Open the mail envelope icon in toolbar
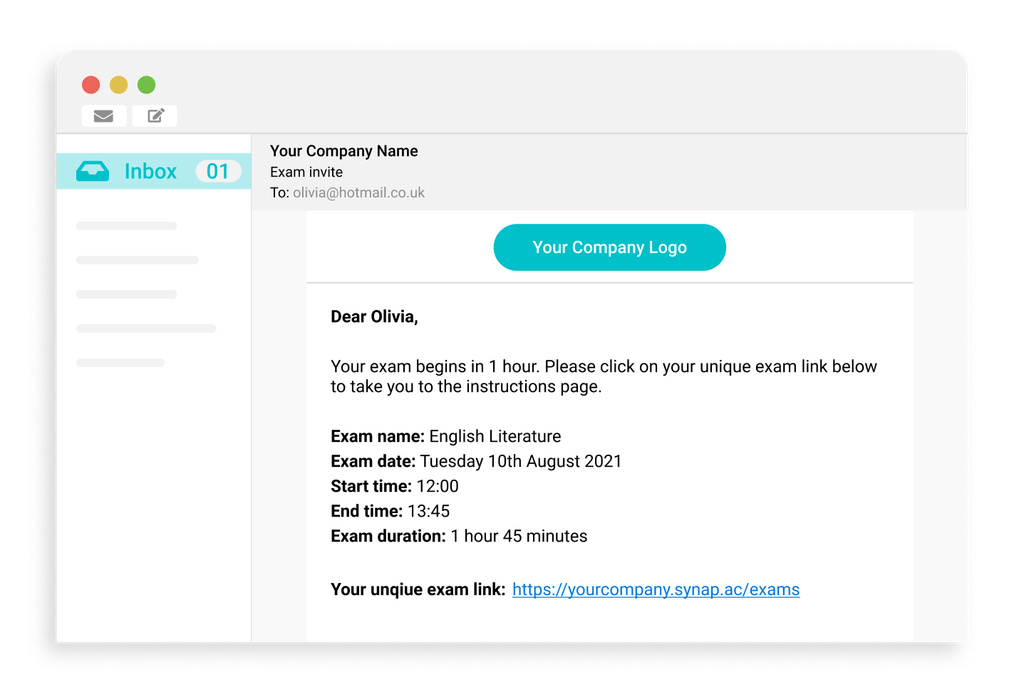This screenshot has height=682, width=1024. 102,116
